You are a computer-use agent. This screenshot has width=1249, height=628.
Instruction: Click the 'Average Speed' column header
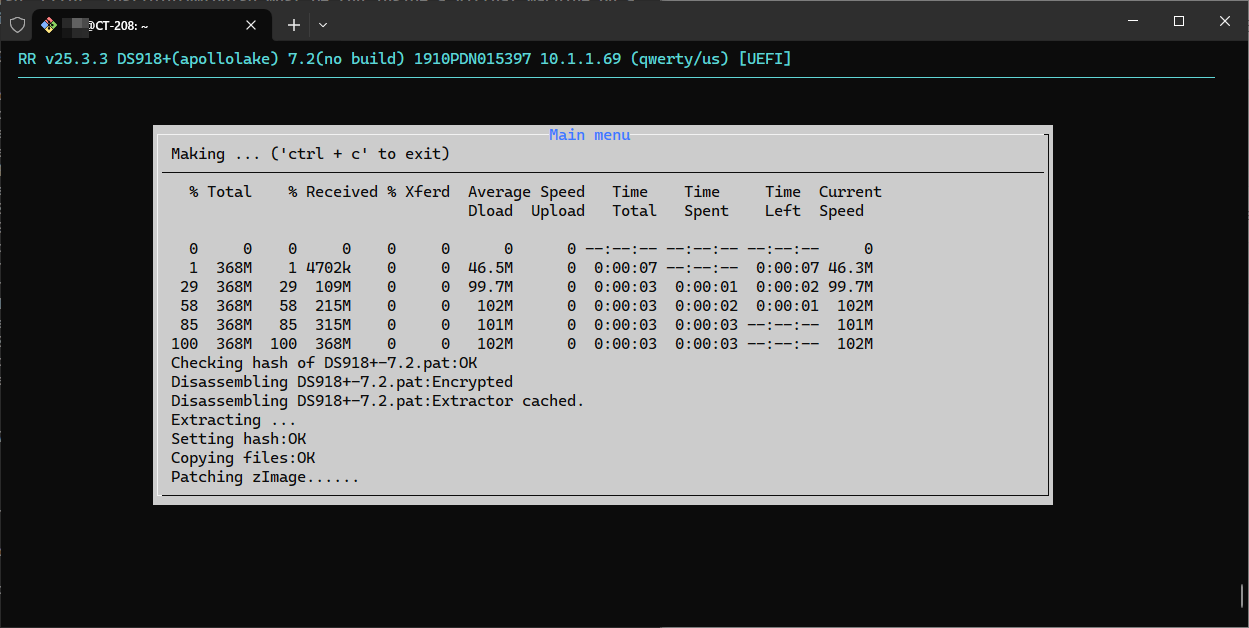point(526,192)
